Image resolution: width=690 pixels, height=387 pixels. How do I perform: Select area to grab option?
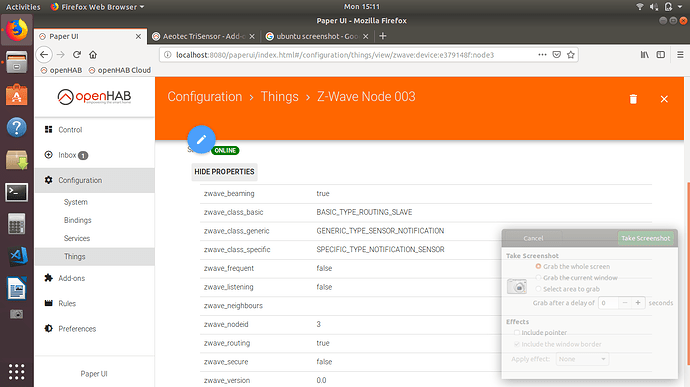point(538,289)
